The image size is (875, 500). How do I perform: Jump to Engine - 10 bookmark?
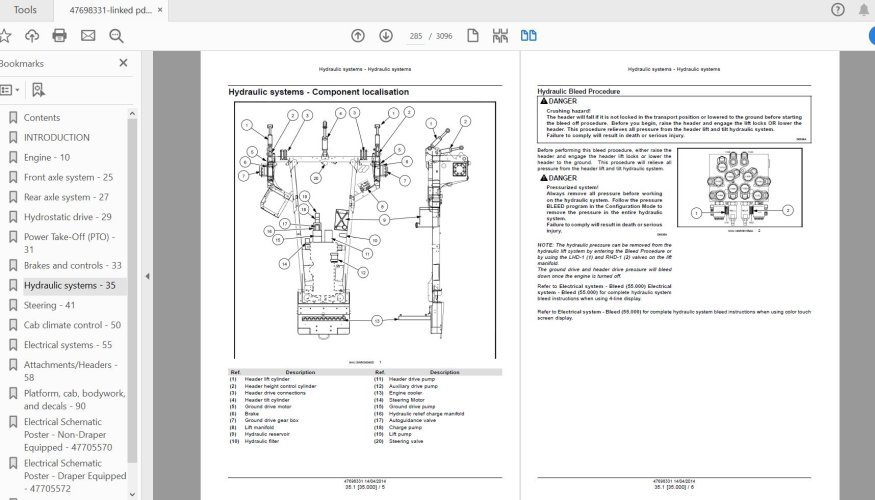coord(47,157)
